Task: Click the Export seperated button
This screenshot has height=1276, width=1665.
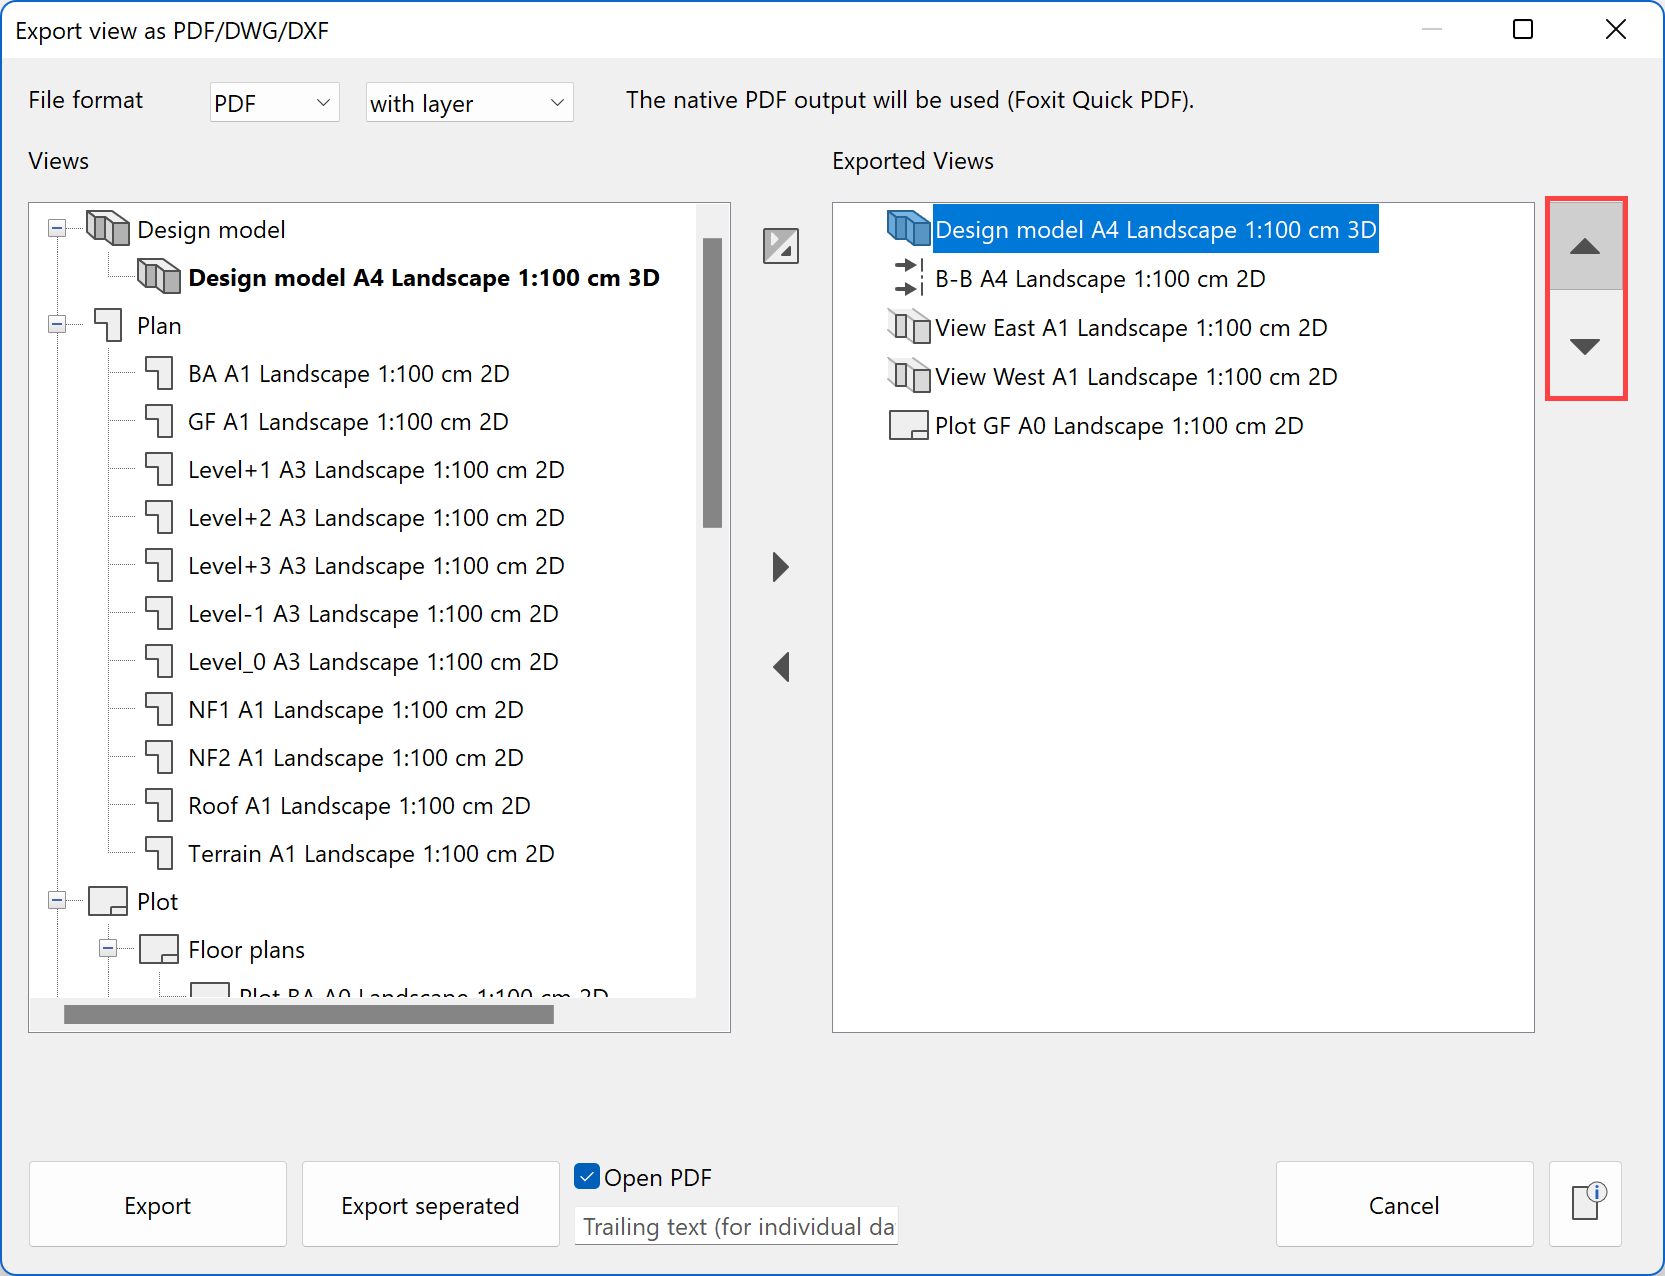Action: pos(430,1204)
